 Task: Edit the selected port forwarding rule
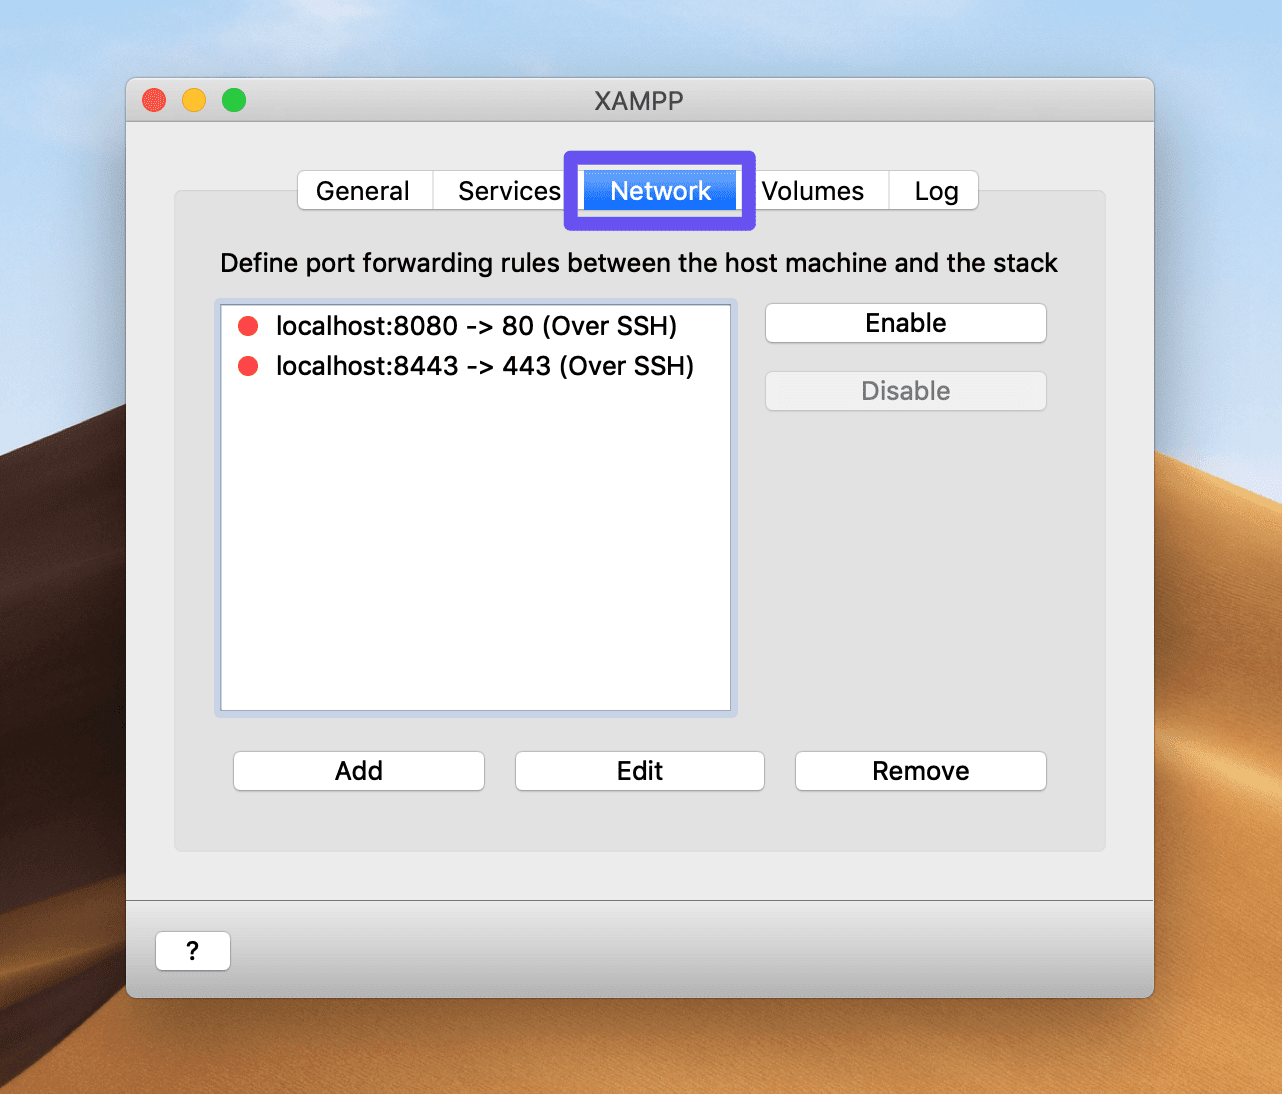point(639,770)
